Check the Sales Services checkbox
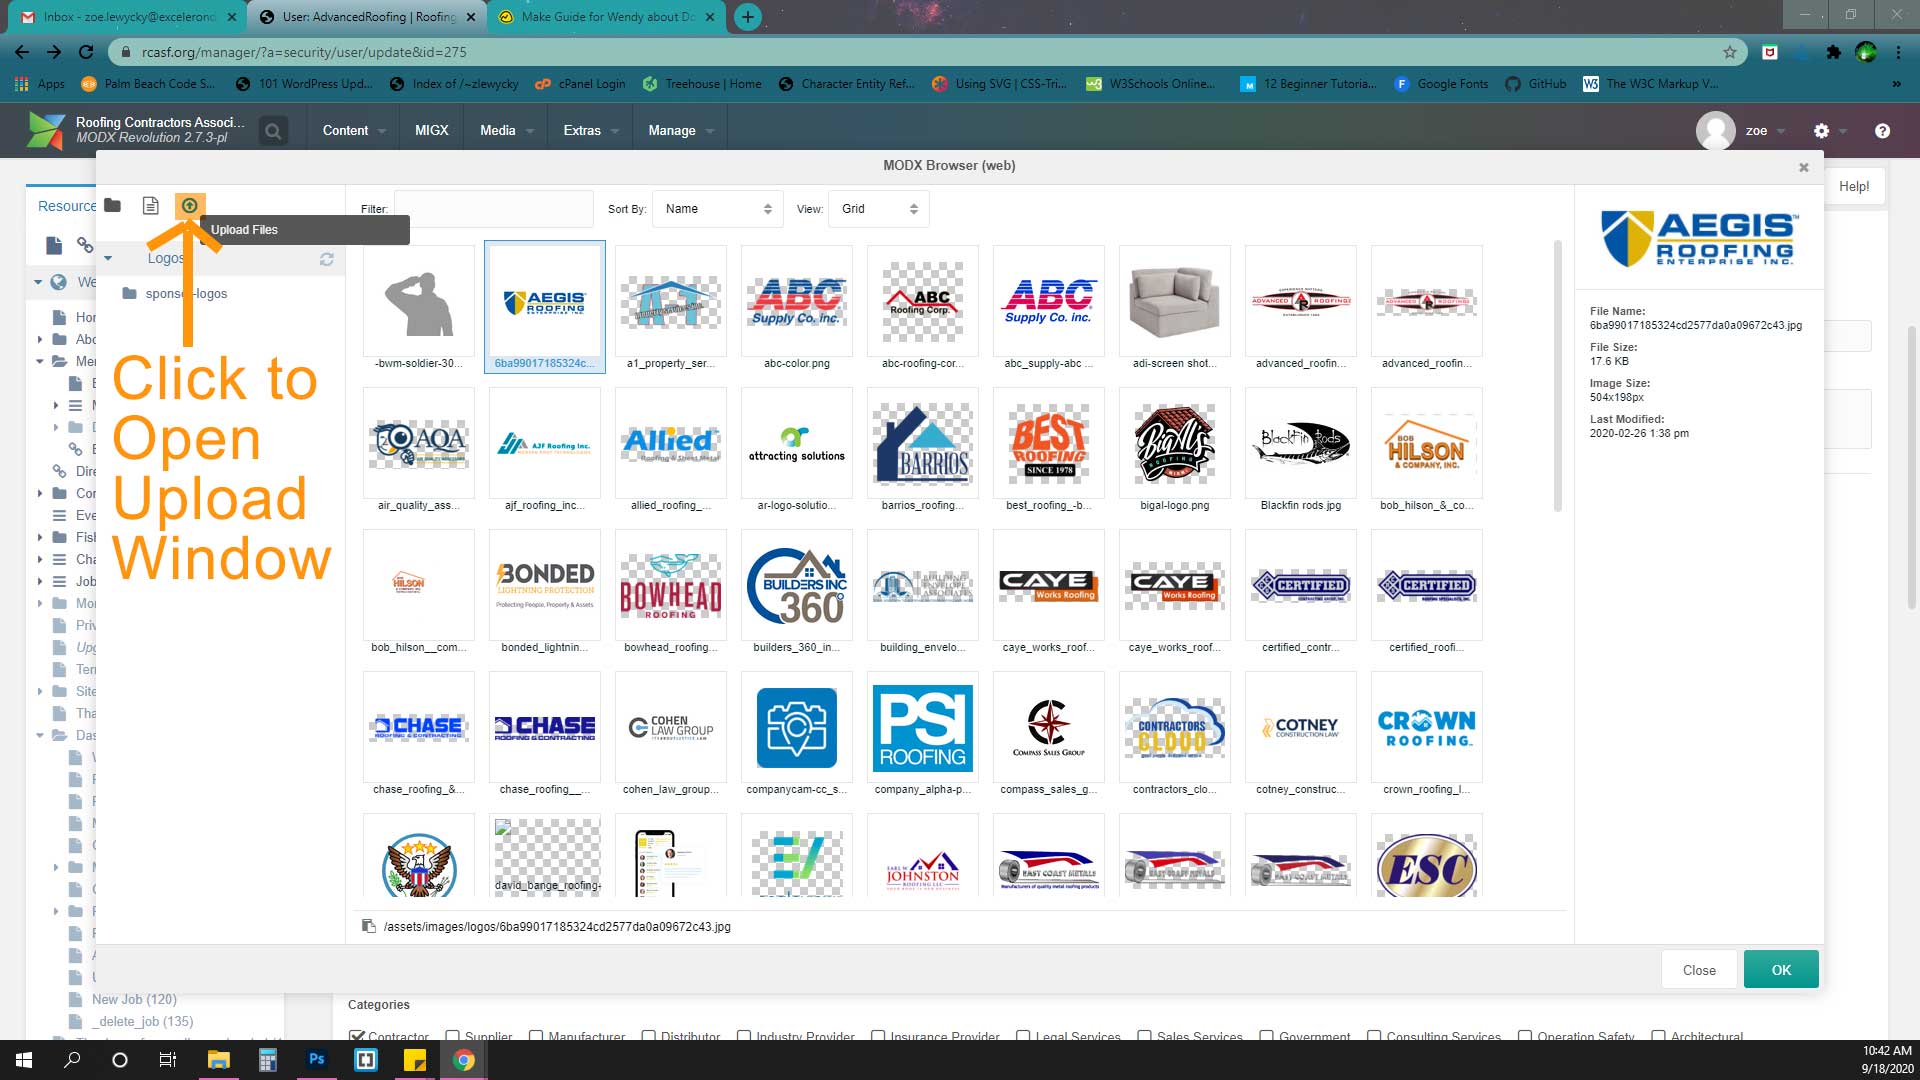Image resolution: width=1920 pixels, height=1080 pixels. click(x=1144, y=1036)
